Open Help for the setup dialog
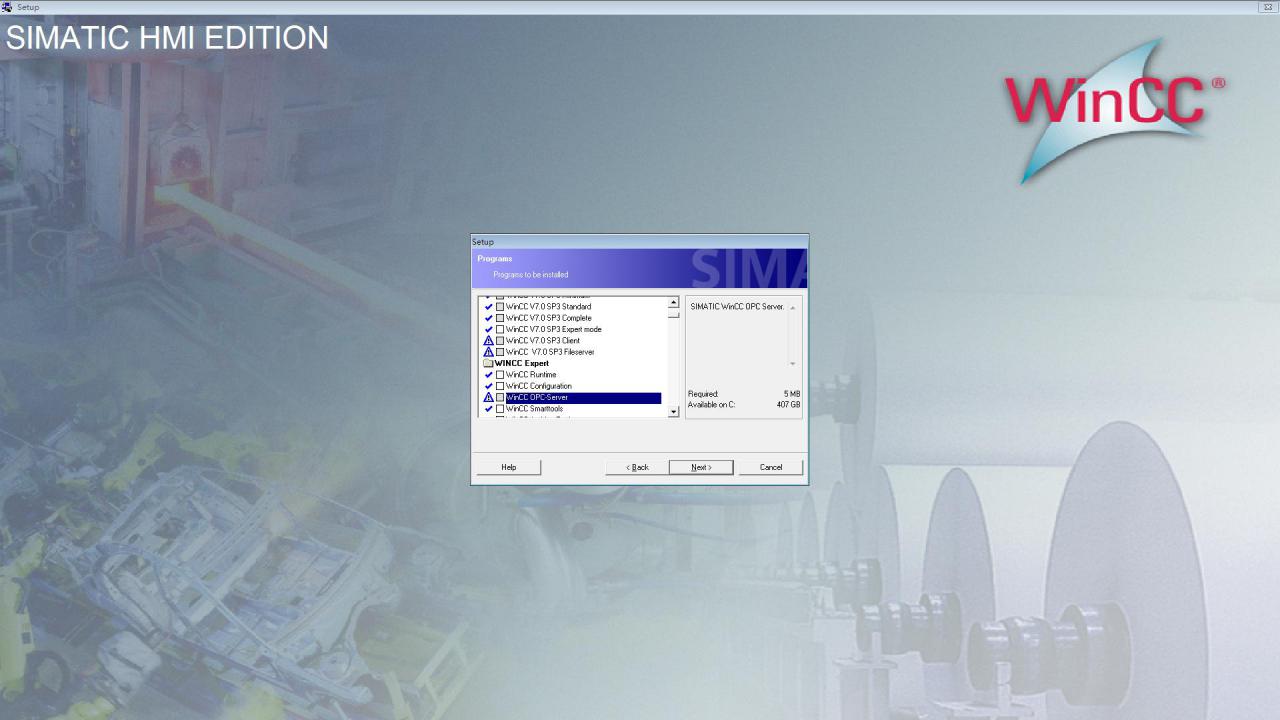 click(508, 467)
